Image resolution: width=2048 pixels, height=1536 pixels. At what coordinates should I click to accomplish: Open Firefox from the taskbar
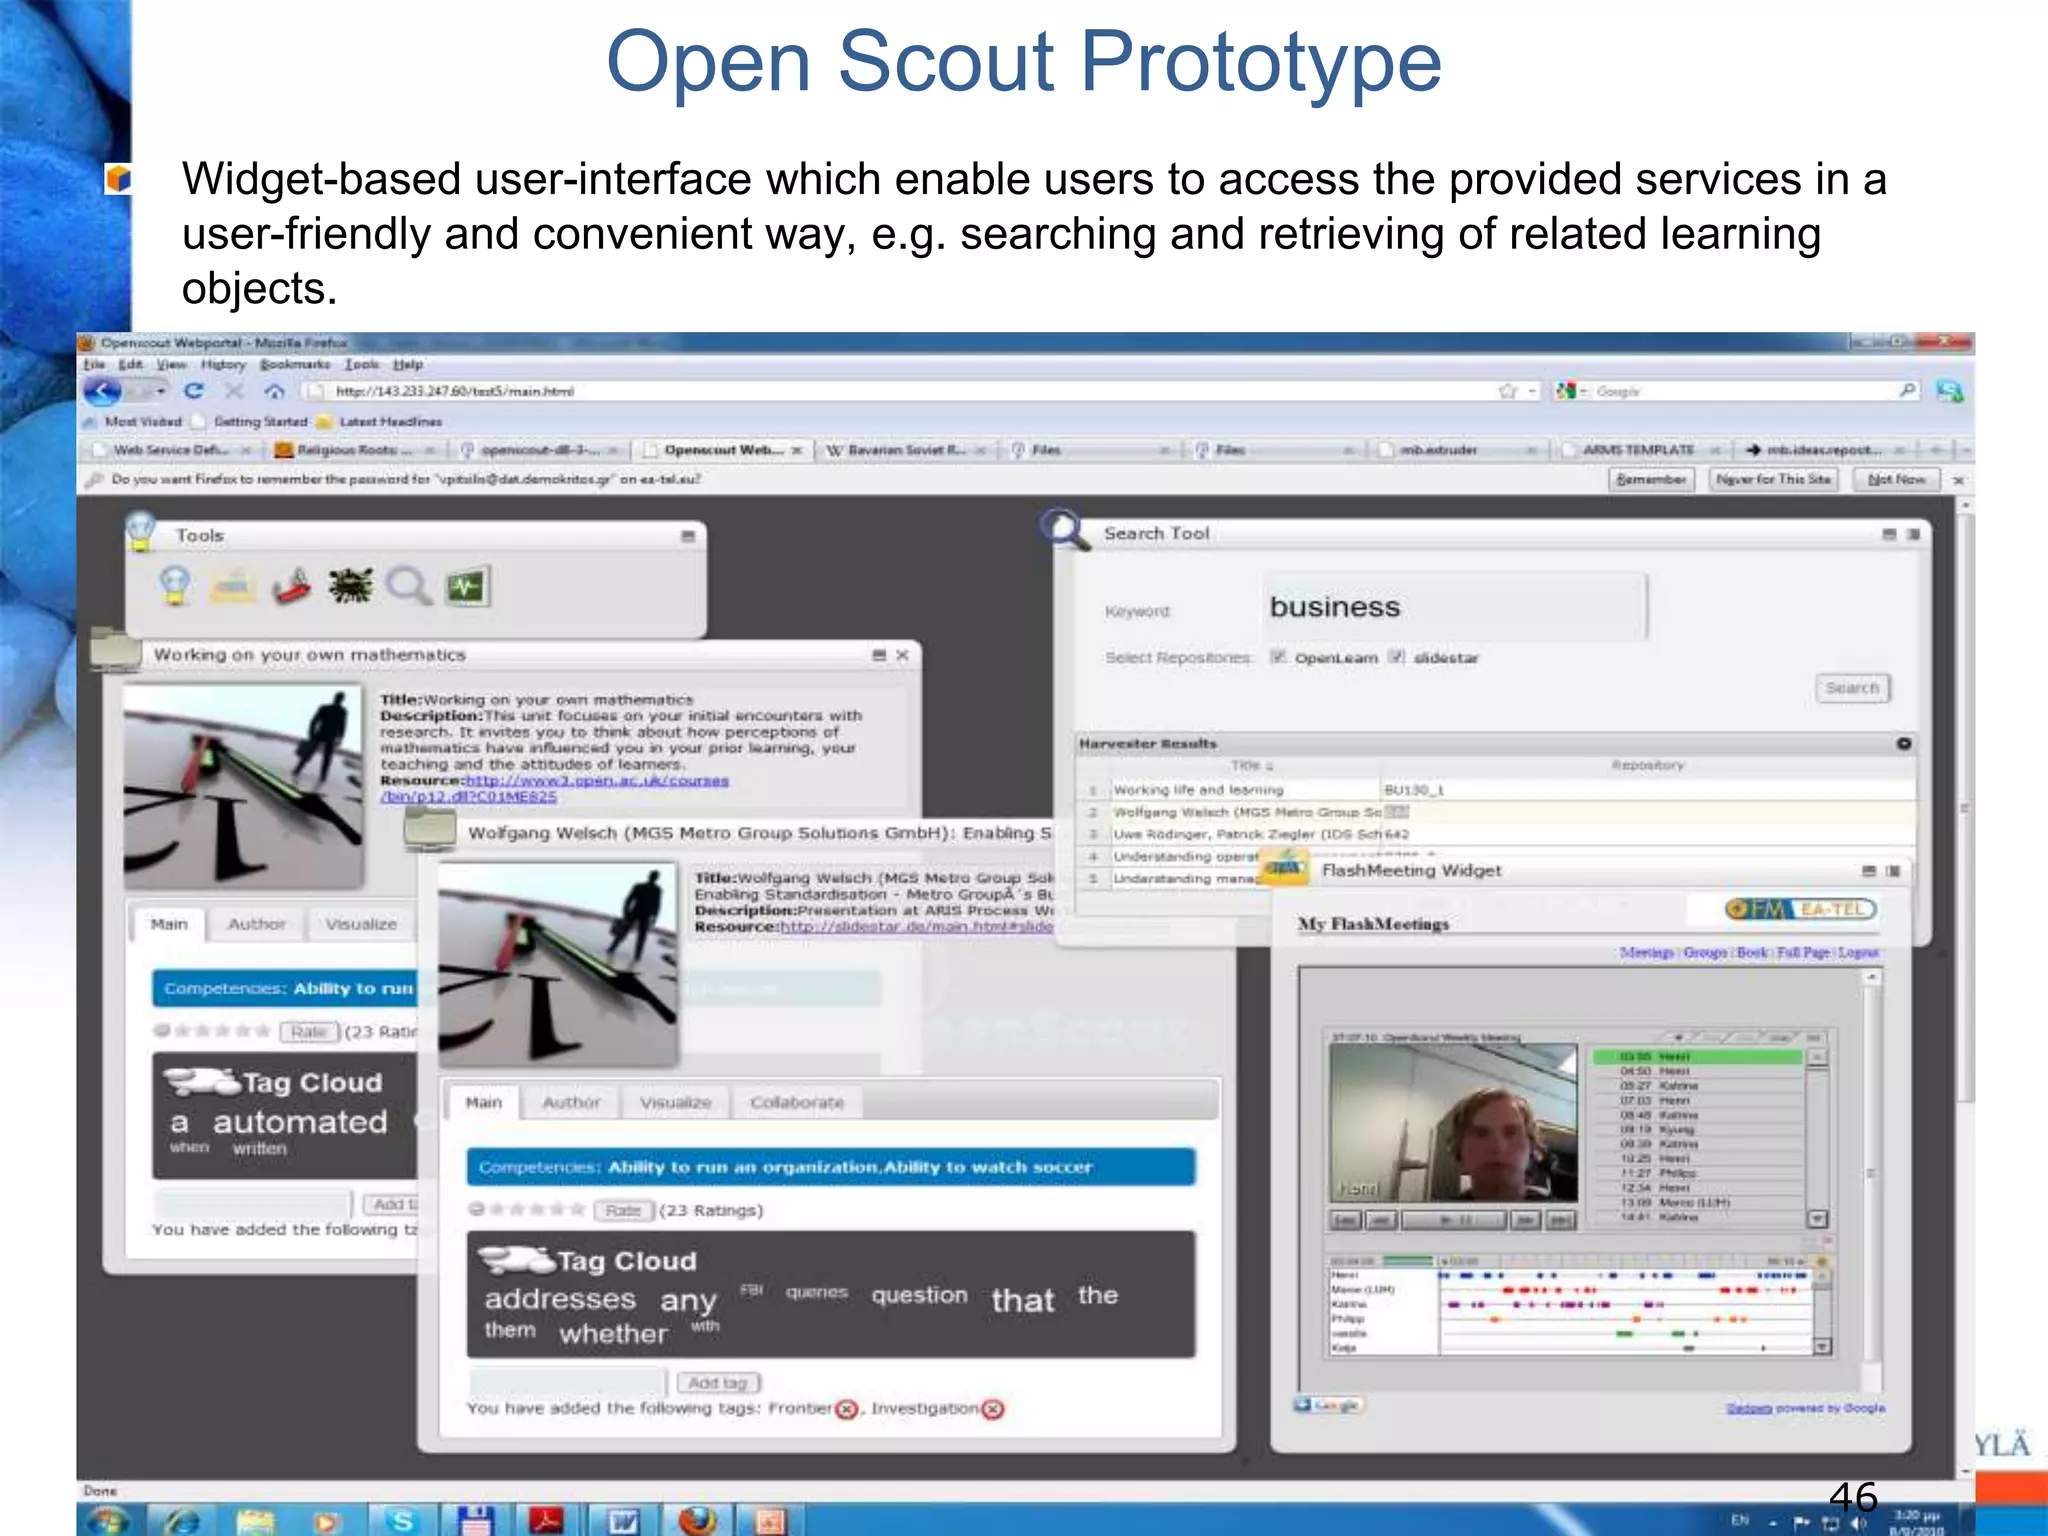coord(697,1521)
